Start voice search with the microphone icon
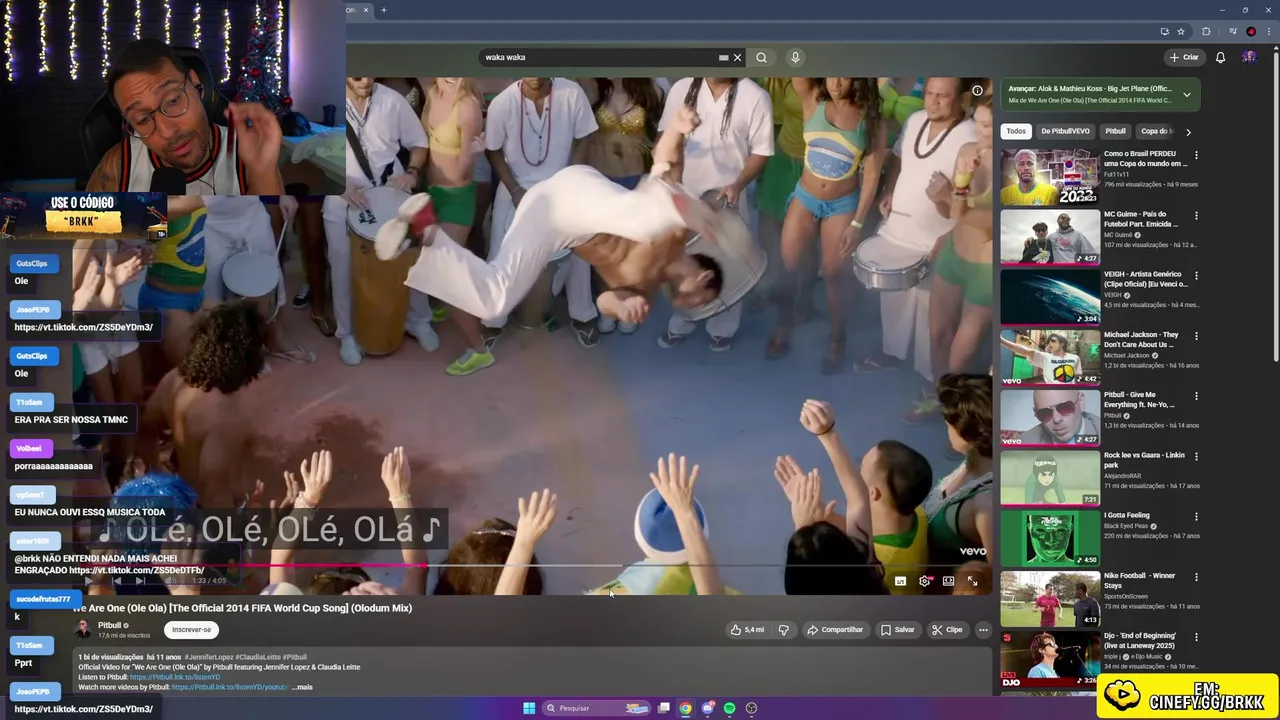 (x=795, y=57)
